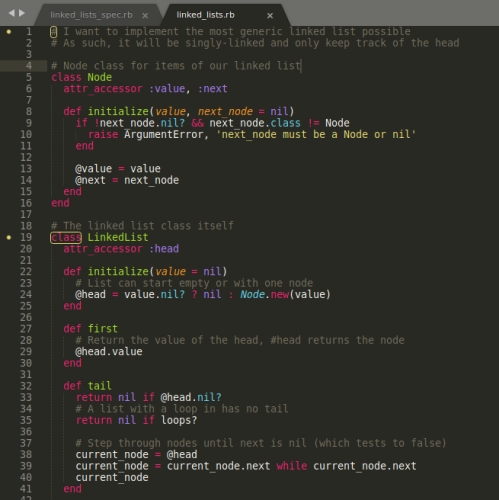The width and height of the screenshot is (499, 500).
Task: Switch to linked_lists_spec.rb tab
Action: tap(91, 15)
